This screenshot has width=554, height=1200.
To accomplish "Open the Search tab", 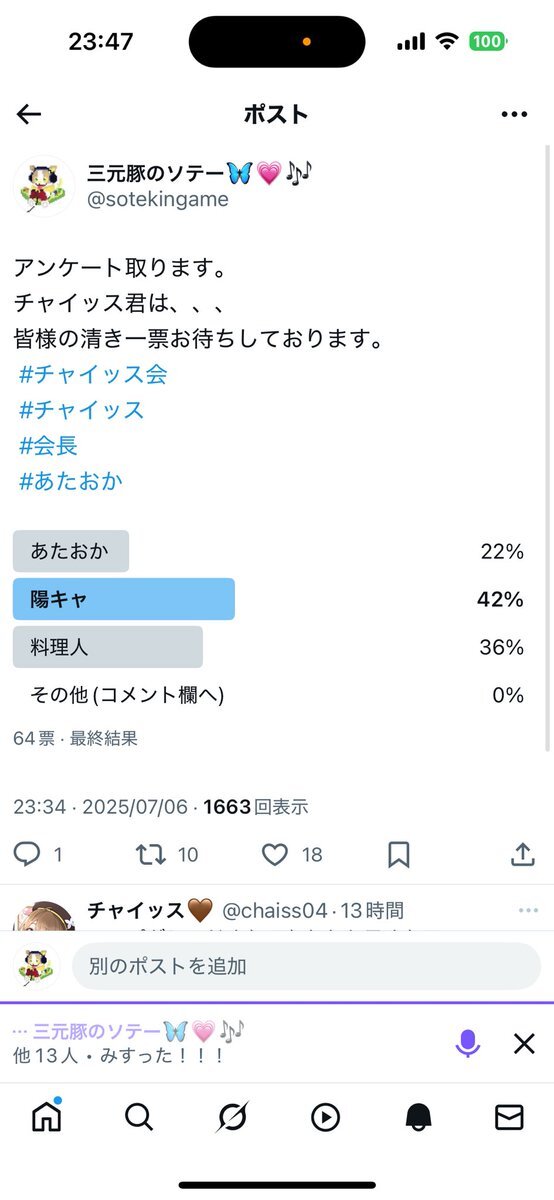I will point(139,1117).
